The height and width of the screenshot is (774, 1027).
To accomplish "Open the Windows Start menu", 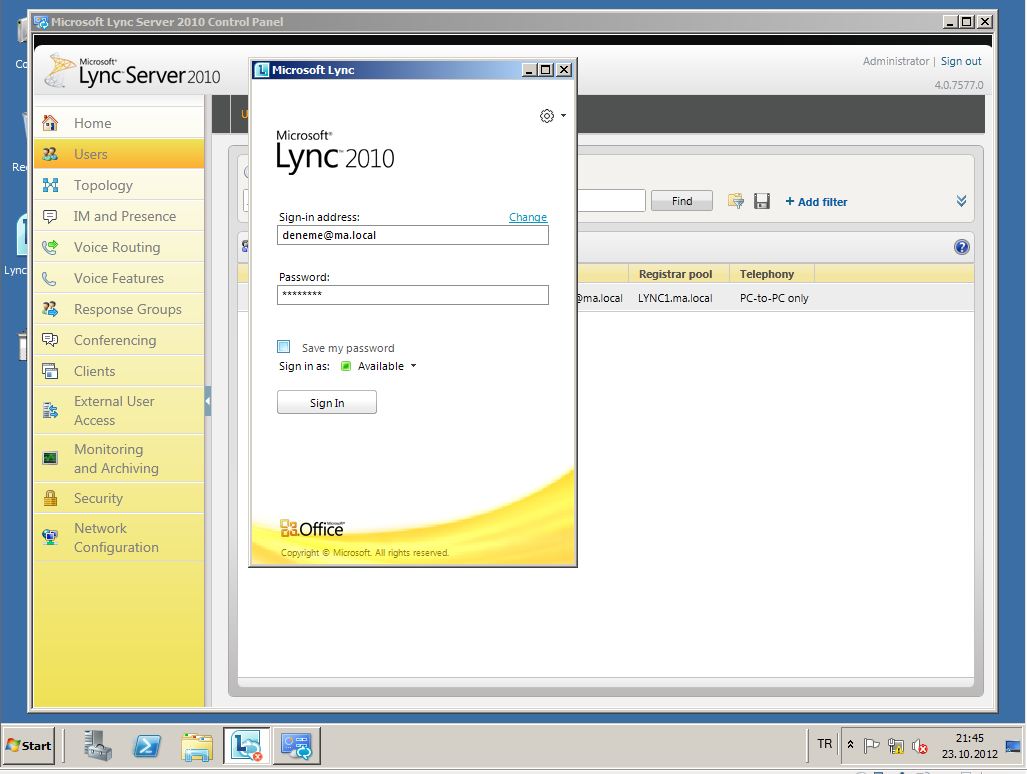I will pos(28,746).
